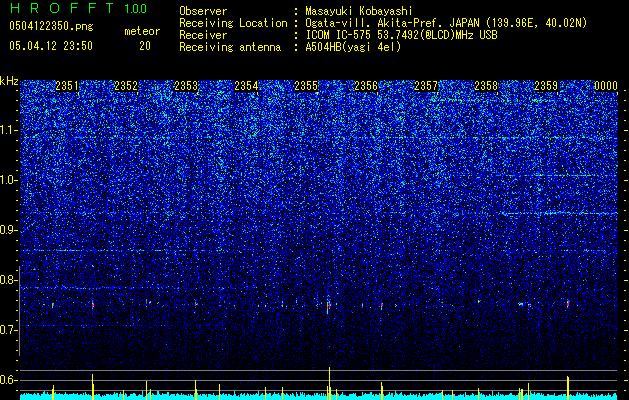
Task: Click the antenna A504HB(yagi 4el) text
Action: point(353,47)
